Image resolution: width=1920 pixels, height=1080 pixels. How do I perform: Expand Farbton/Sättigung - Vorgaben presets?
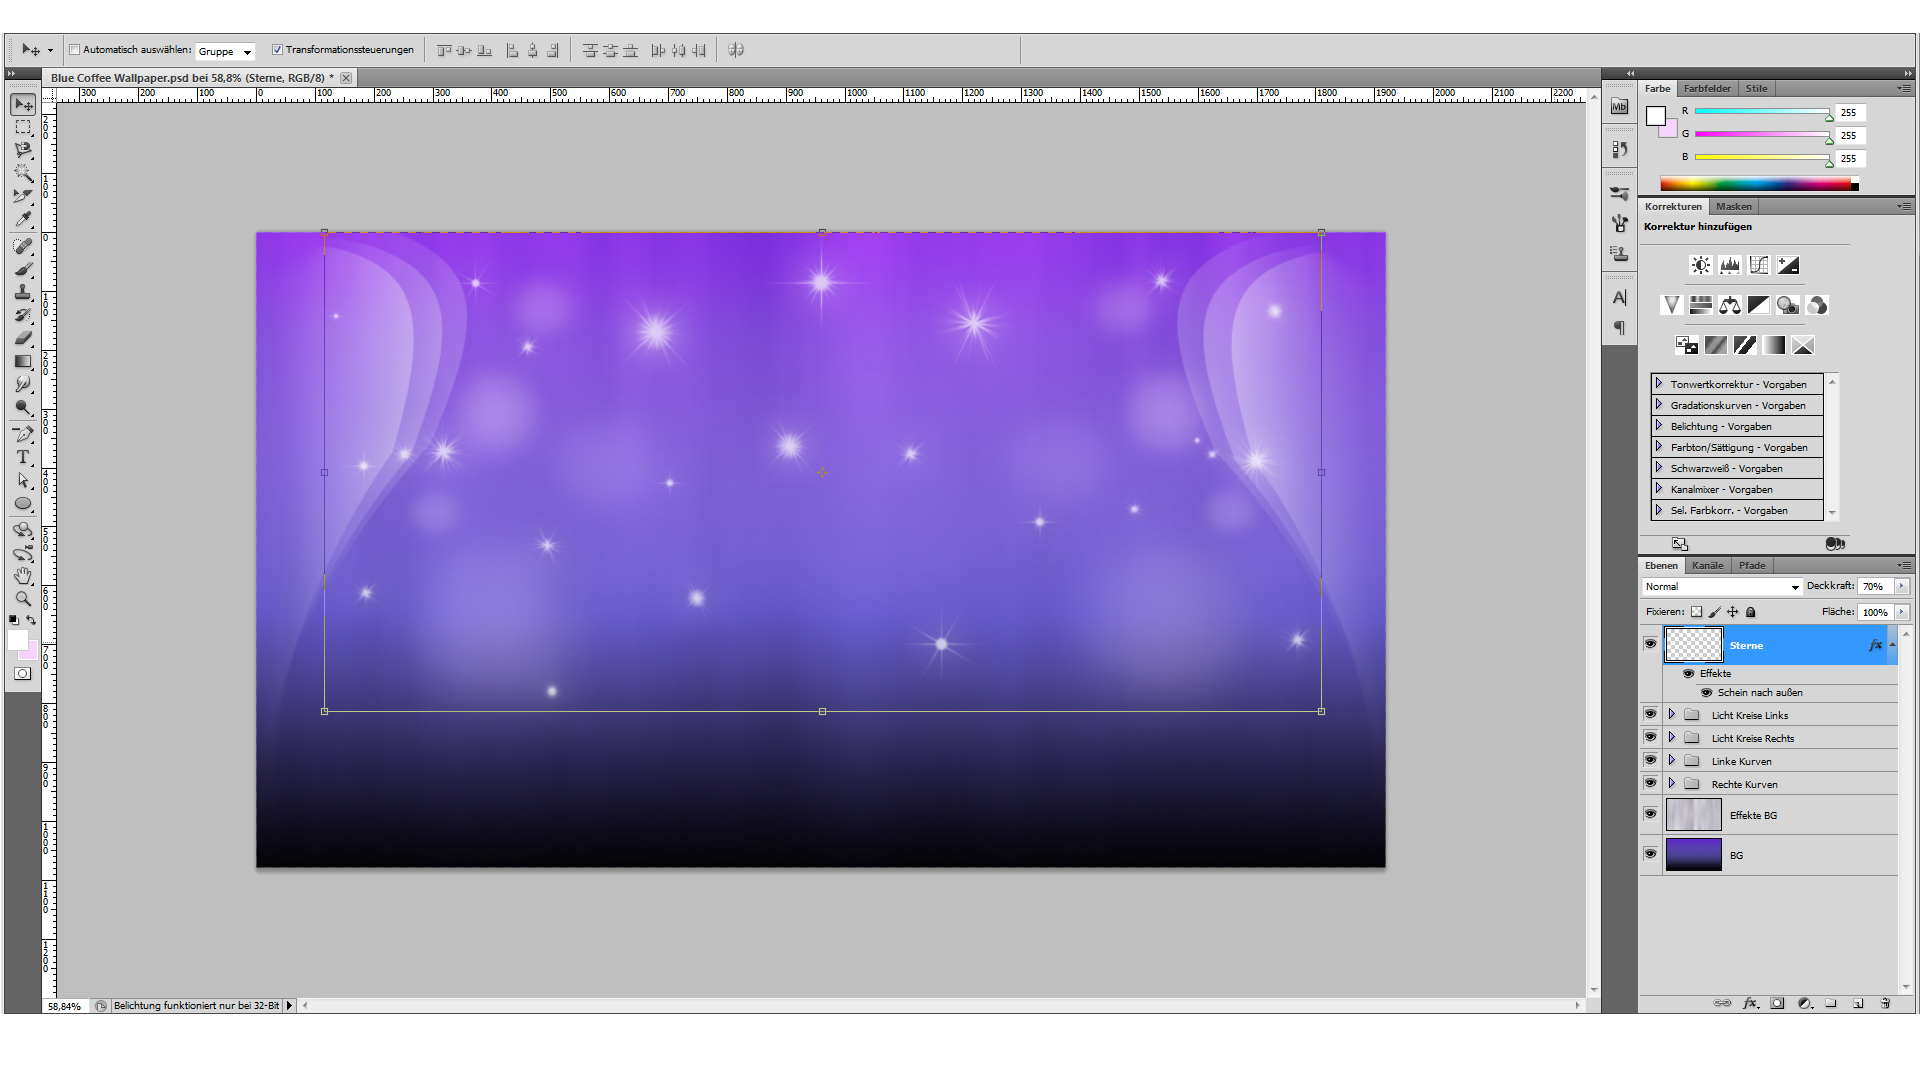pos(1659,447)
